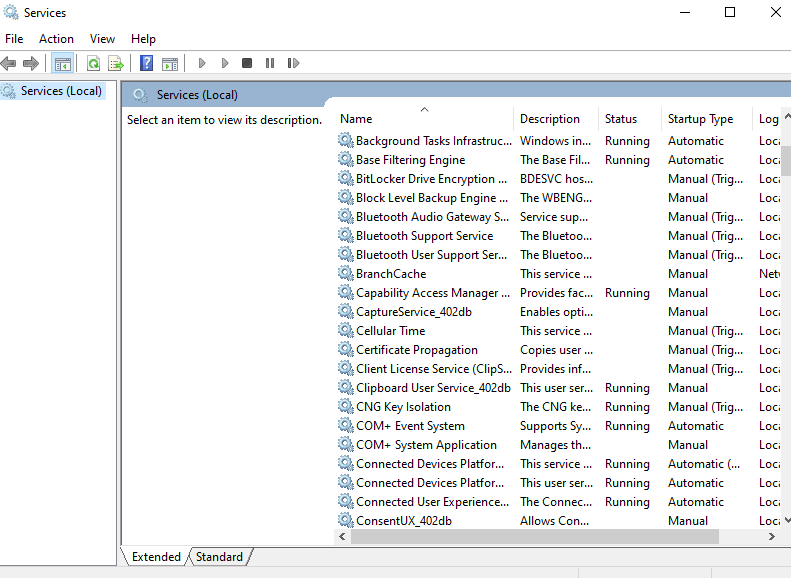The height and width of the screenshot is (578, 791).
Task: Open the Help toolbar icon
Action: coord(146,63)
